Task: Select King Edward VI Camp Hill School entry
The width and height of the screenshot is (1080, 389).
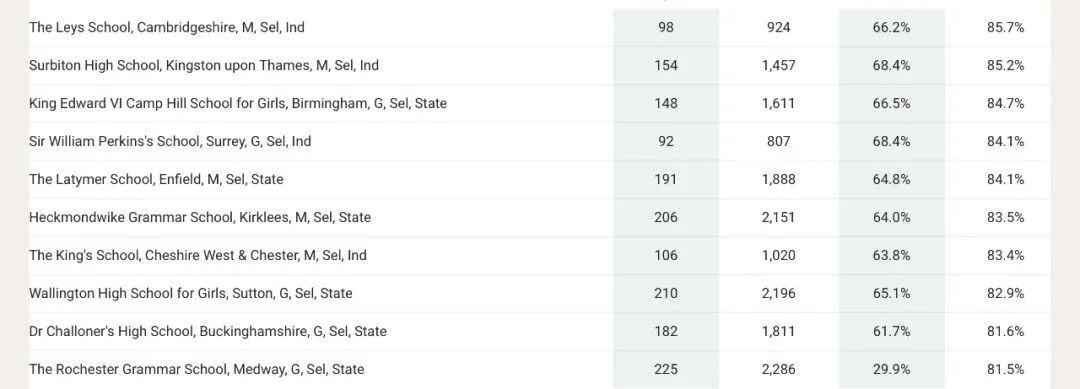Action: 238,103
